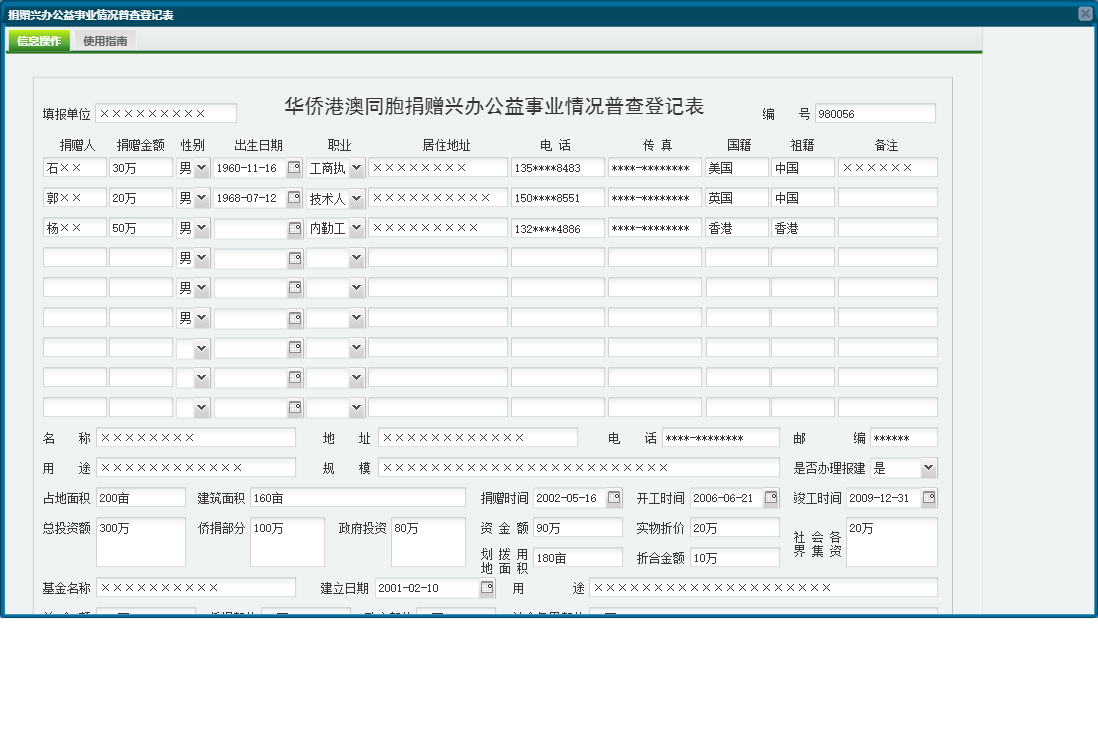
Task: Switch to the 使用指南 tab
Action: coord(105,41)
